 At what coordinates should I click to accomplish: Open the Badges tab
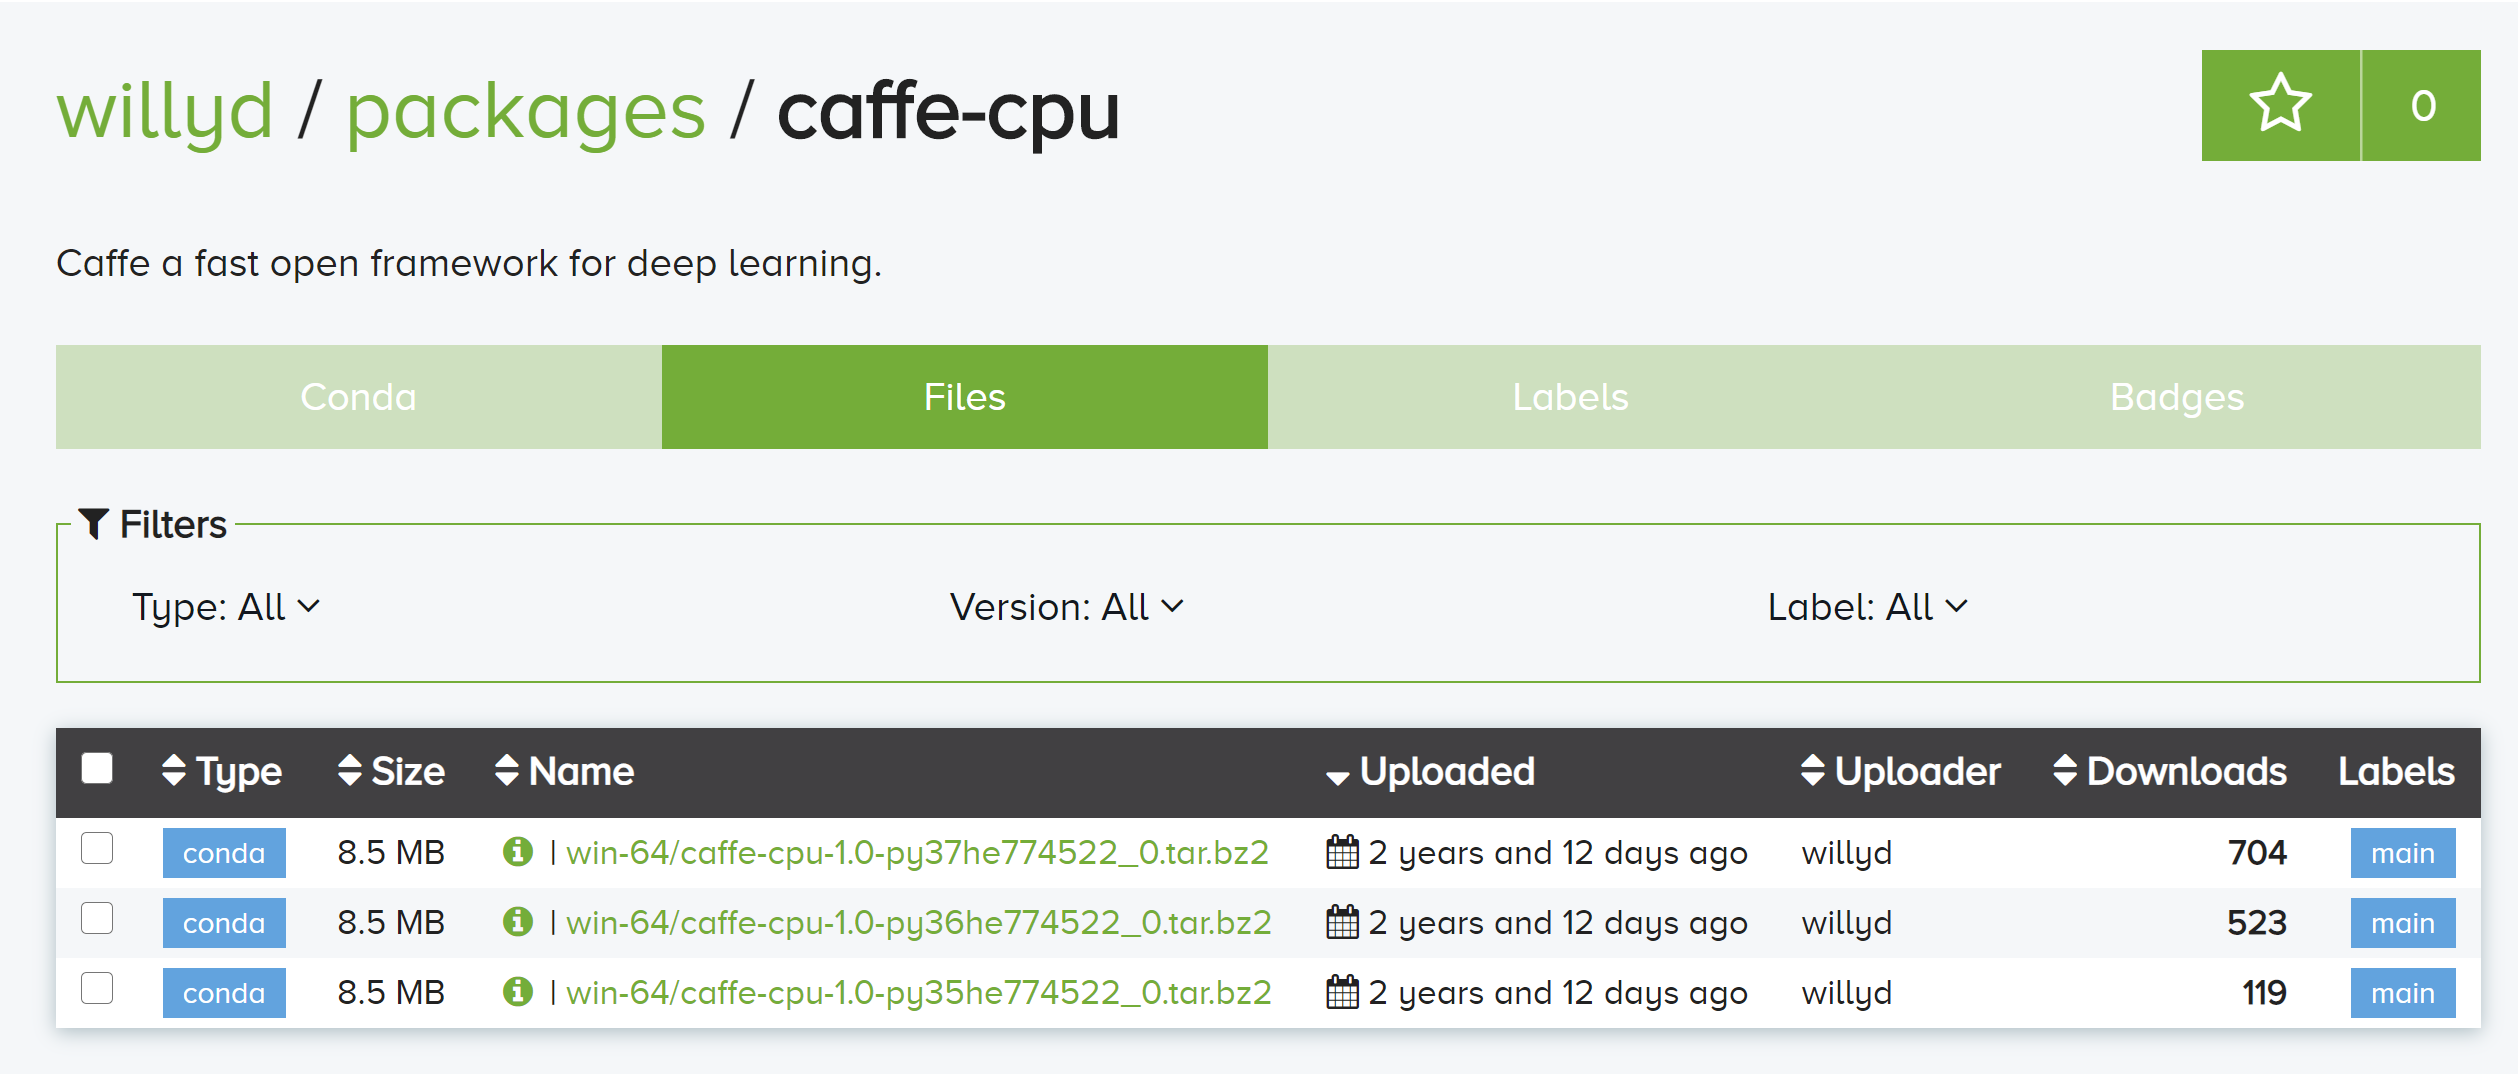tap(2177, 397)
